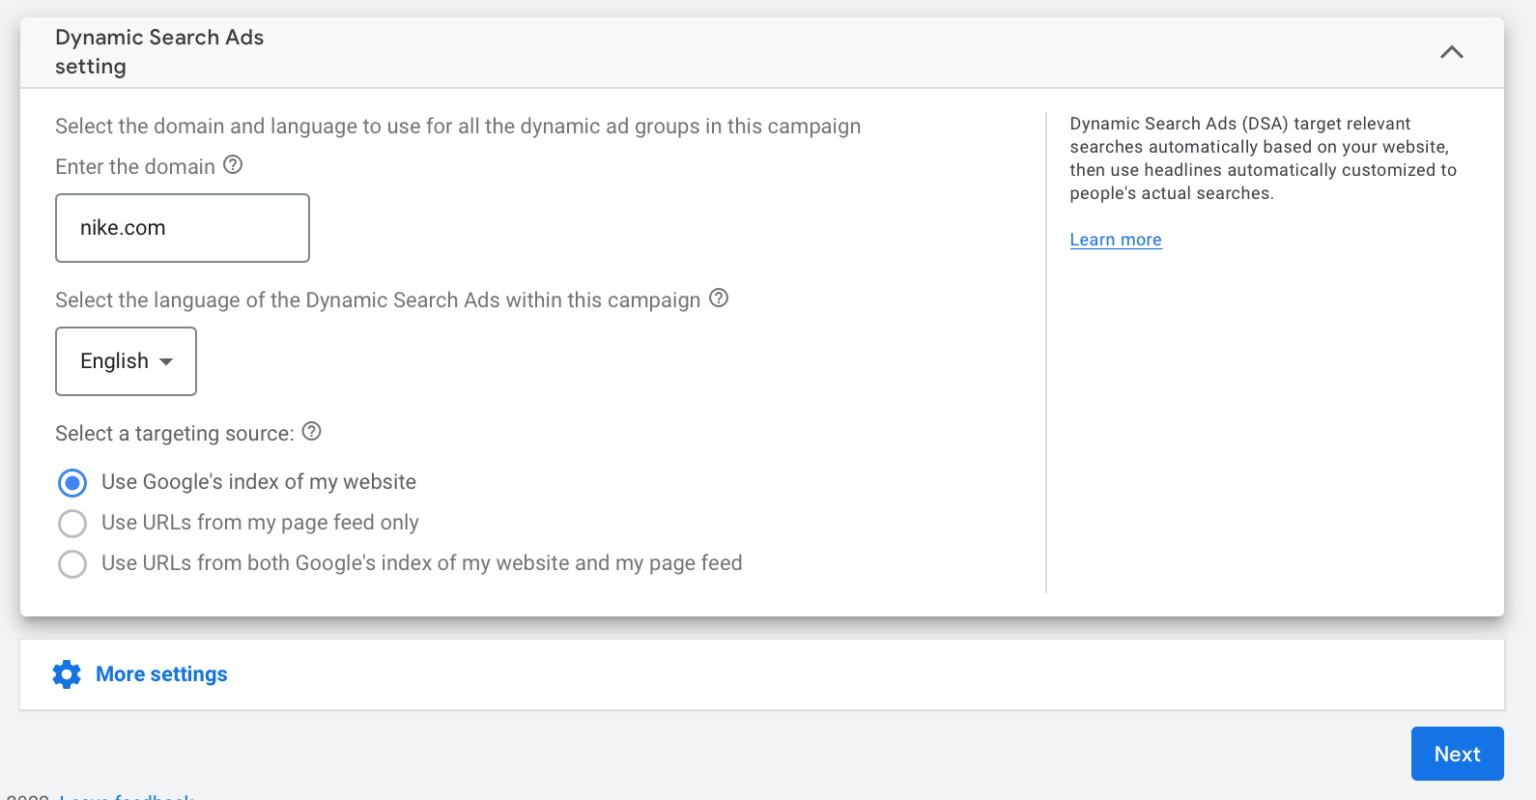Click the gear icon beside More settings
Viewport: 1536px width, 800px height.
67,674
